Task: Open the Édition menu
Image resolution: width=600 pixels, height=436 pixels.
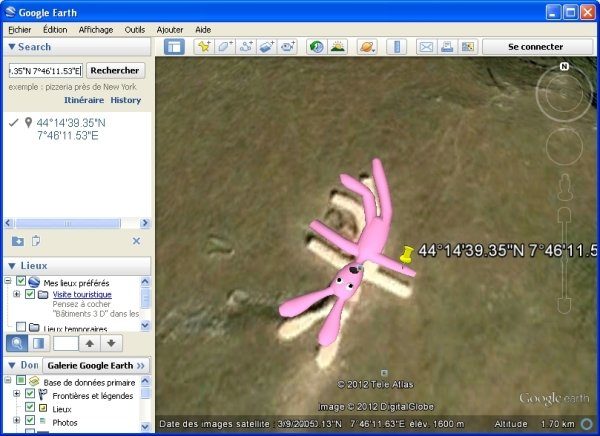Action: coord(55,29)
